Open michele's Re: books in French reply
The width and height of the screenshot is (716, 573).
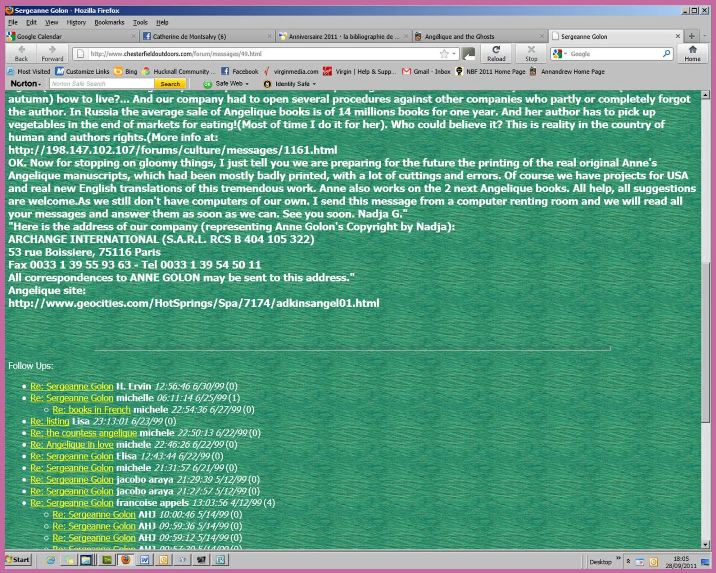click(91, 410)
